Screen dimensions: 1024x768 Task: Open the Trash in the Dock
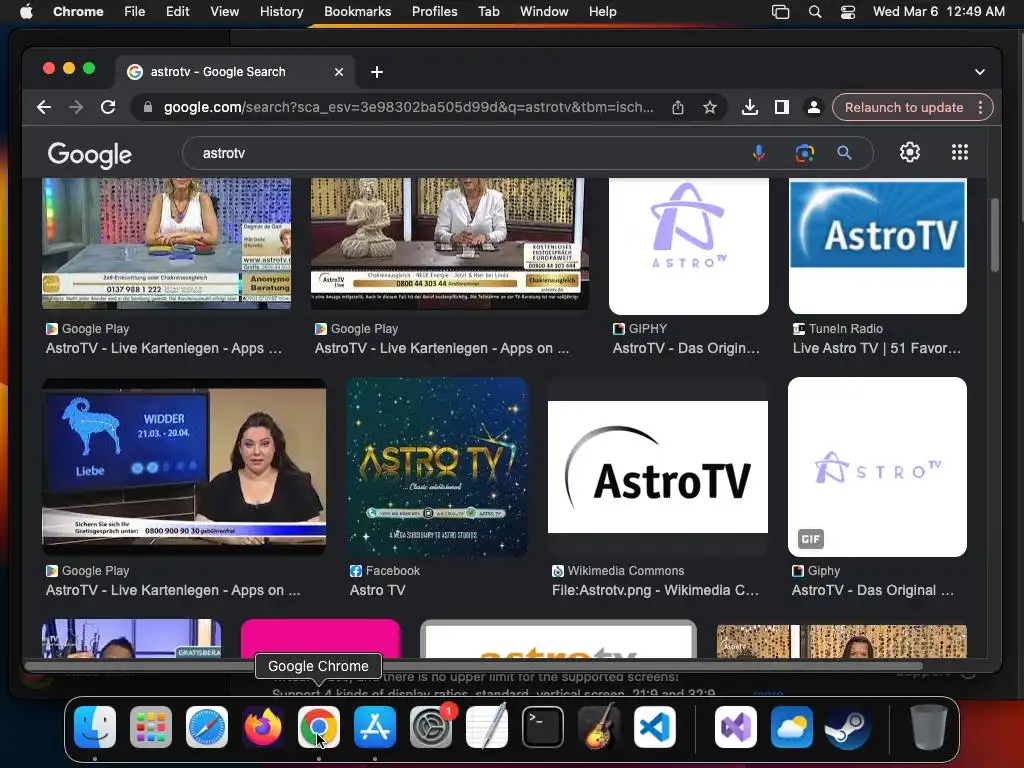point(929,727)
